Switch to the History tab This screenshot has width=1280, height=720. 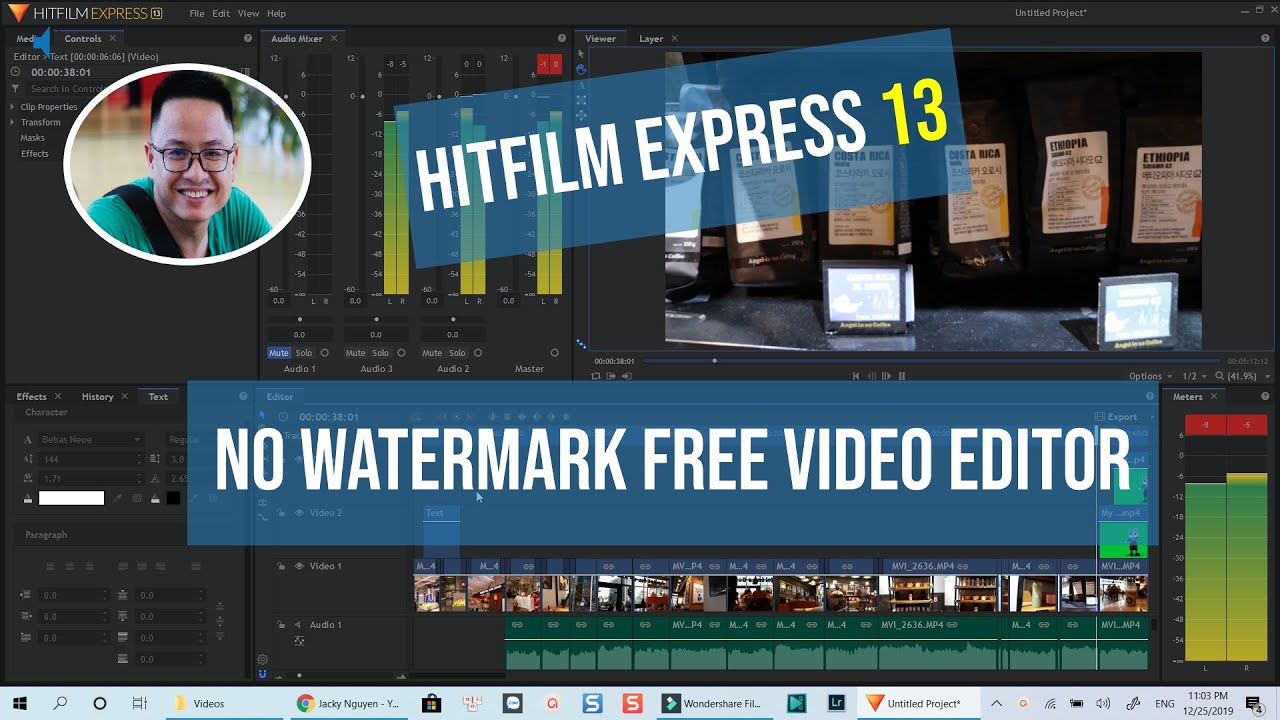pos(97,396)
